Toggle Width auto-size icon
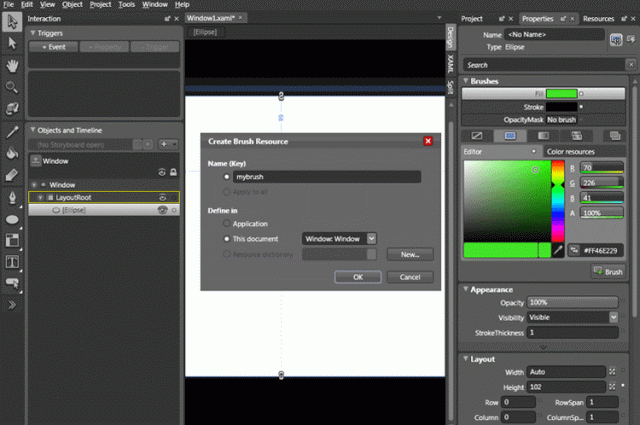Screen dimensions: 640x425 click(x=612, y=372)
